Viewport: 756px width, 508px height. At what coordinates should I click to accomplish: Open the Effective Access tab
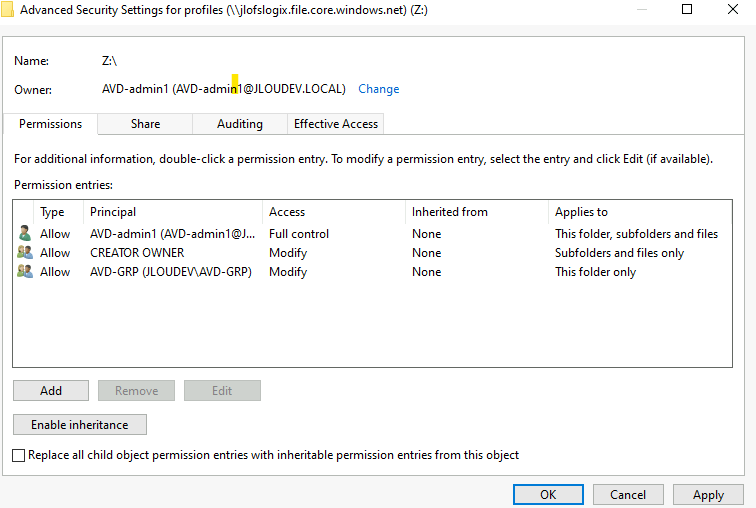coord(336,124)
